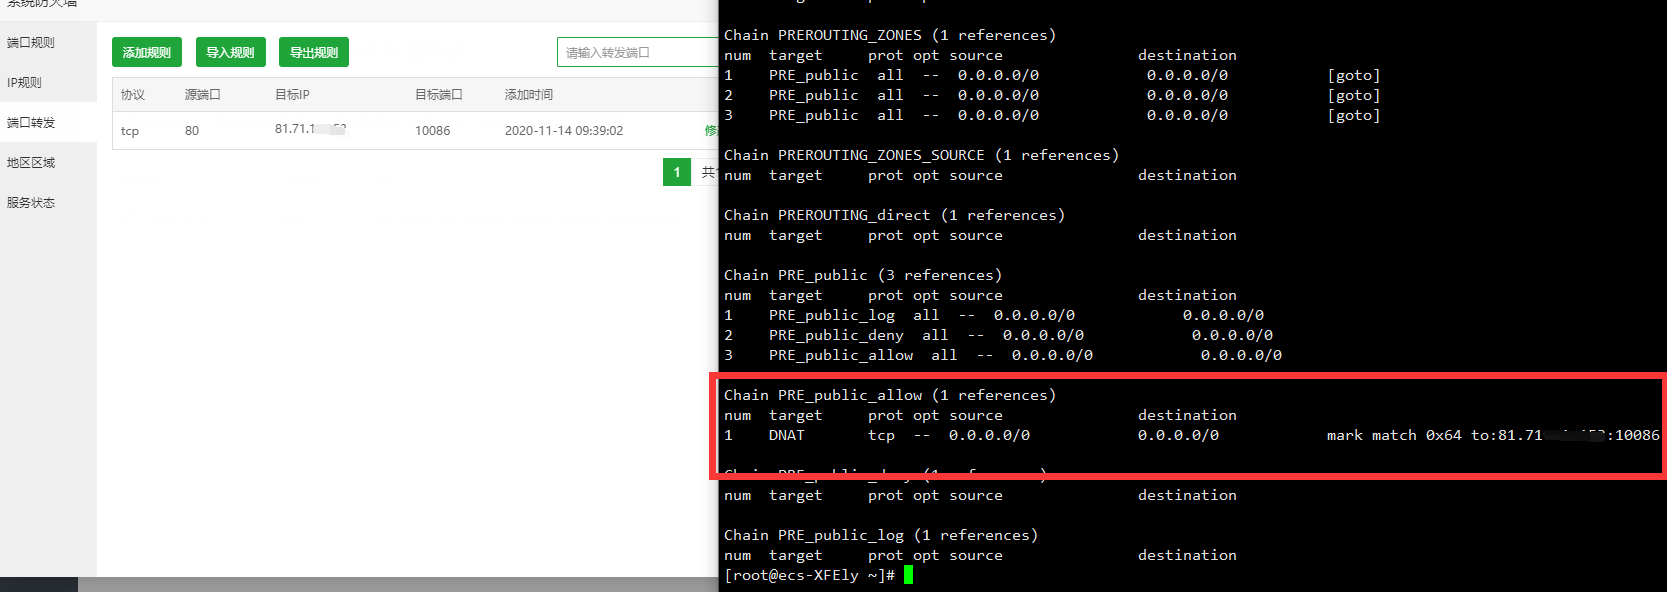Image resolution: width=1667 pixels, height=592 pixels.
Task: Click PRE_public_deny rule row in terminal
Action: pos(999,335)
